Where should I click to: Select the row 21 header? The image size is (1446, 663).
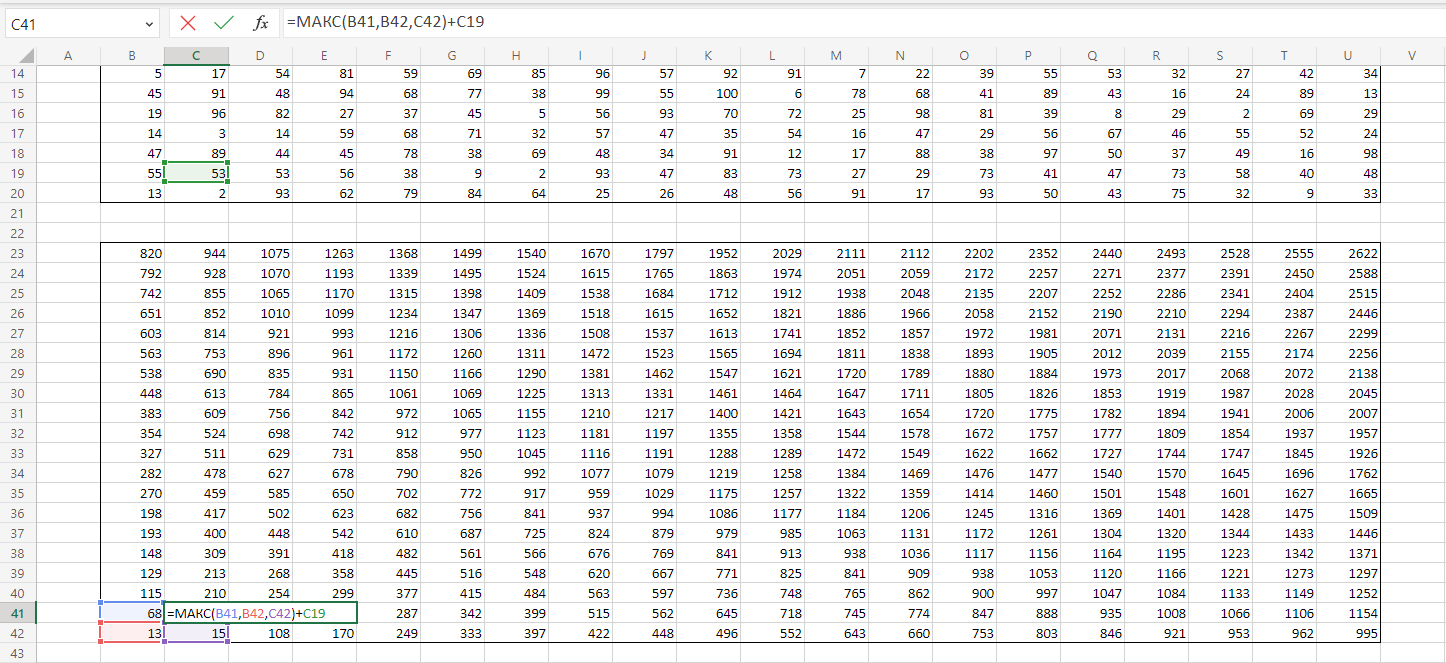point(18,213)
